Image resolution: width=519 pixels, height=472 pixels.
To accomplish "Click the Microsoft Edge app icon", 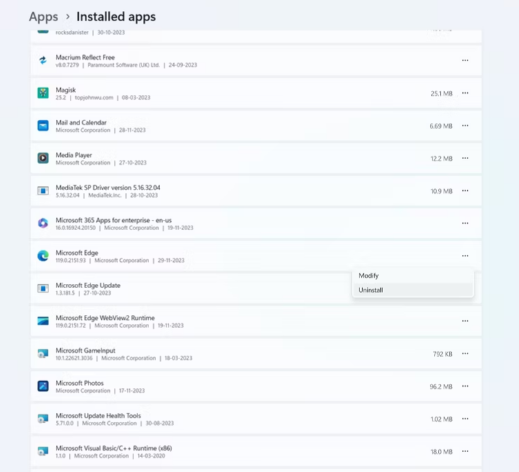I will pos(43,256).
